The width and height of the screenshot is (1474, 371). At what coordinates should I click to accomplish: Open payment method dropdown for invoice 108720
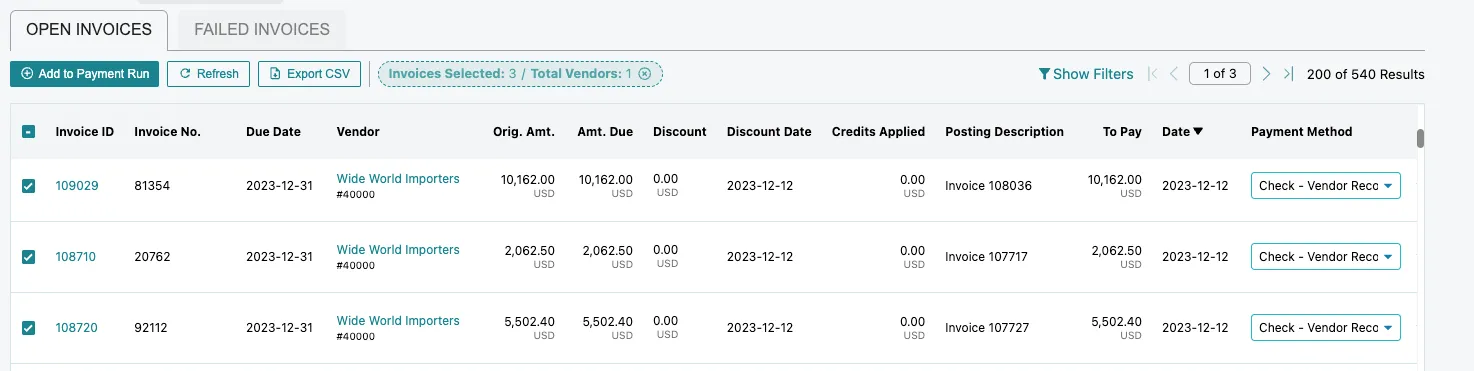click(x=1326, y=328)
